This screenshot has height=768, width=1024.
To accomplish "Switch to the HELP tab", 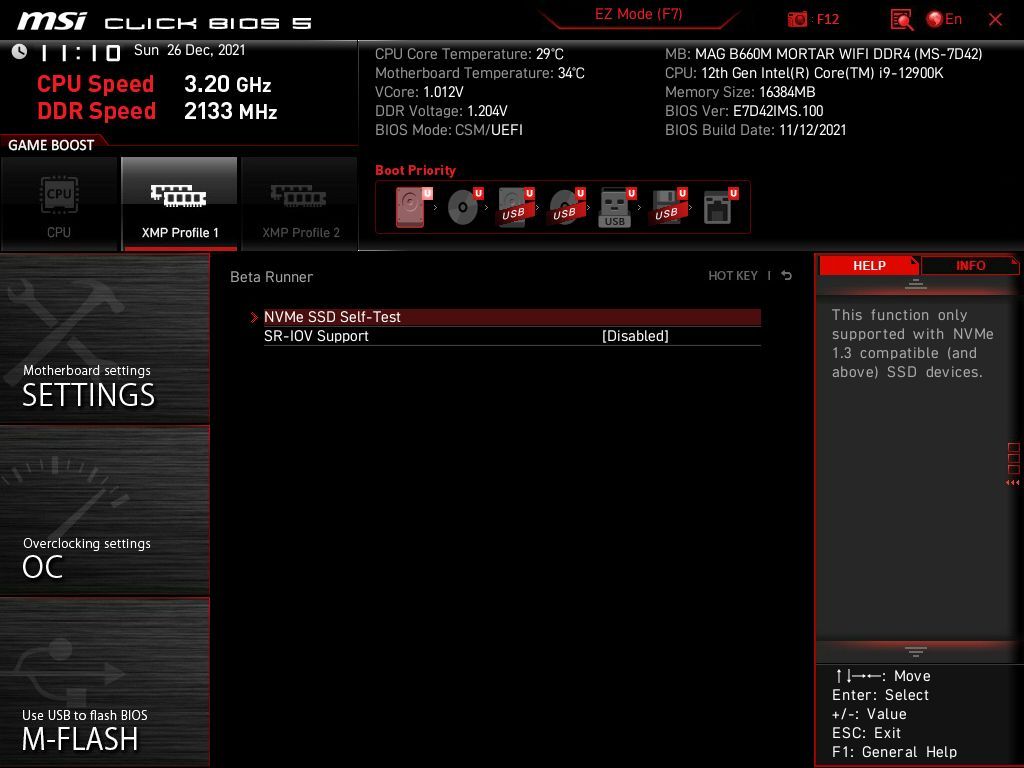I will pyautogui.click(x=868, y=266).
